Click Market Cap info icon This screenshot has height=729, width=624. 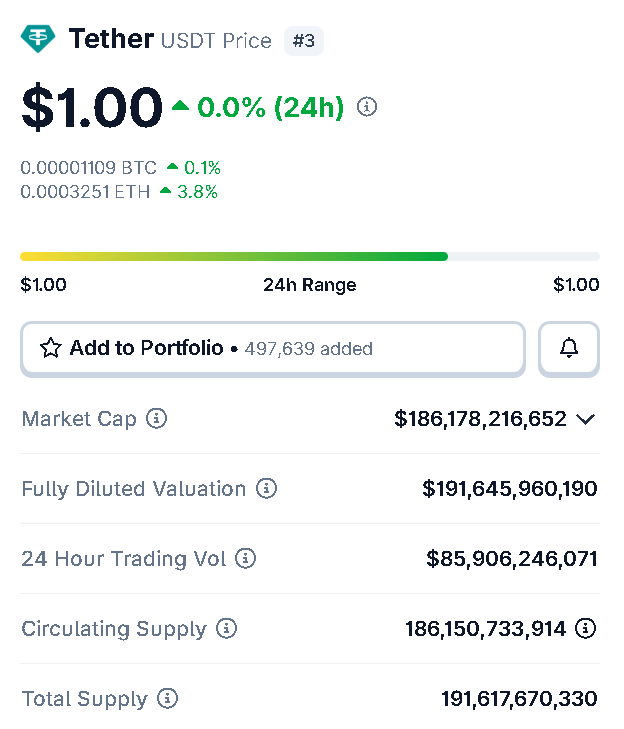tap(156, 418)
